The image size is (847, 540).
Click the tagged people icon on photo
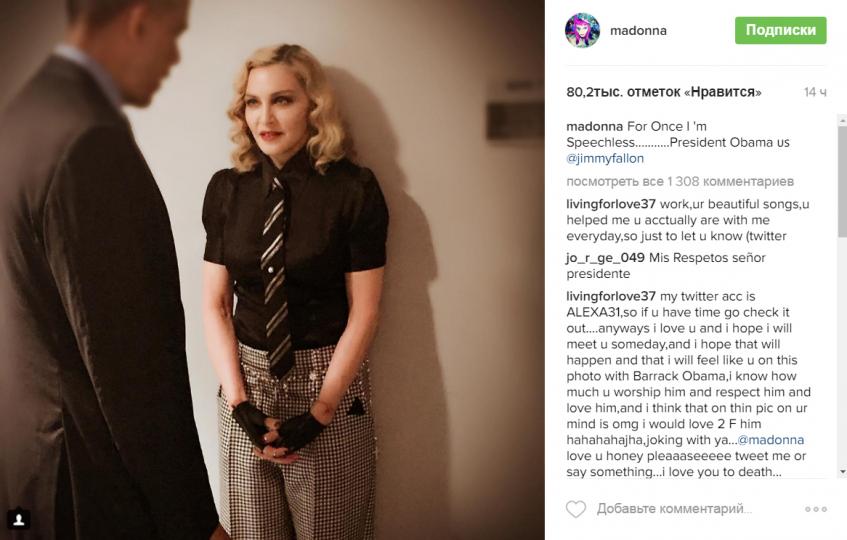pyautogui.click(x=19, y=519)
